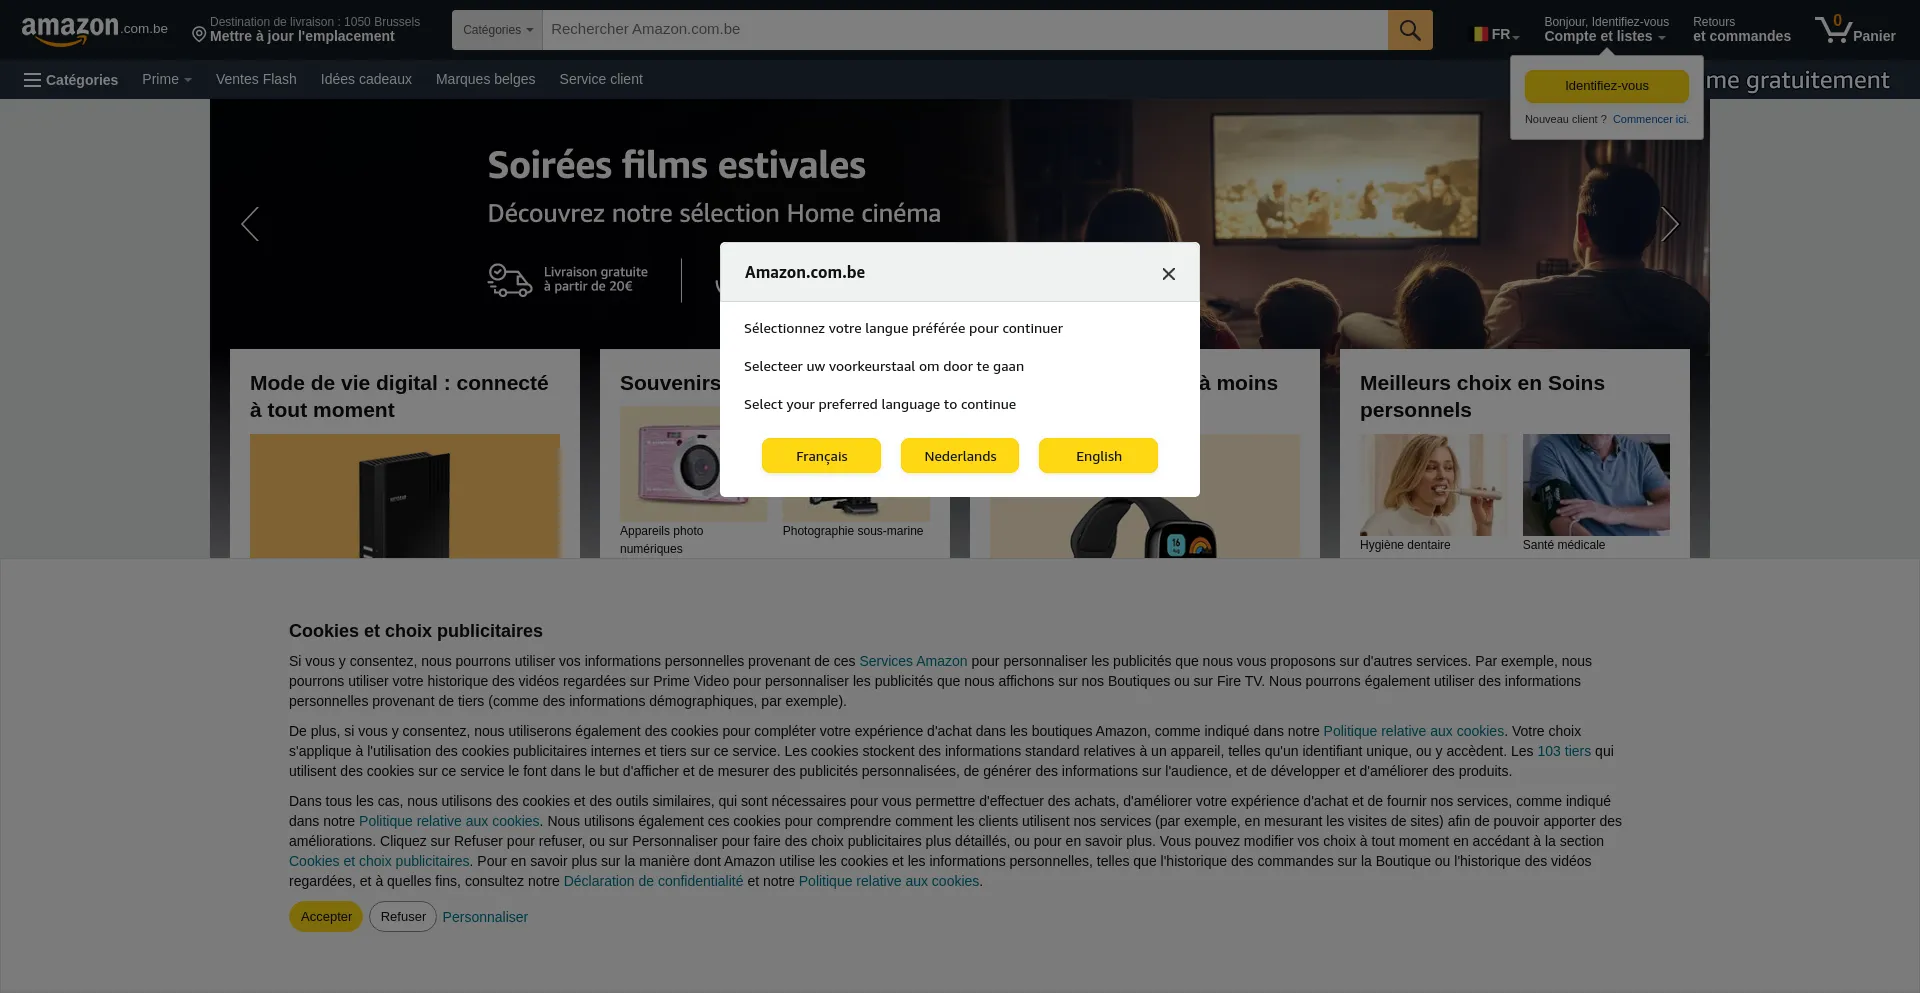Click Retours et commandes
The image size is (1920, 993).
[1741, 30]
